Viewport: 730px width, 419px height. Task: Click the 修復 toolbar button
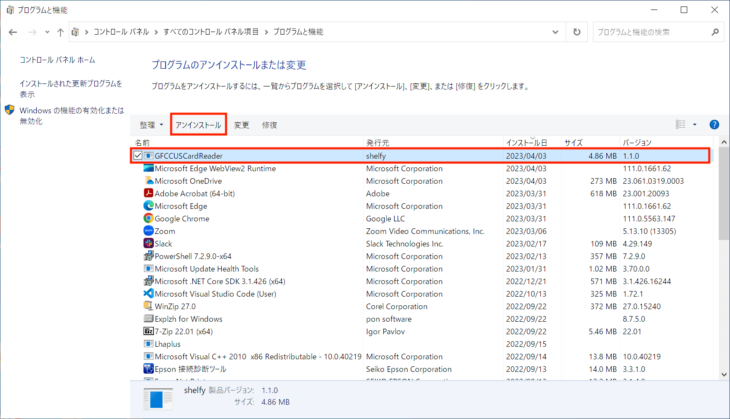pyautogui.click(x=270, y=125)
